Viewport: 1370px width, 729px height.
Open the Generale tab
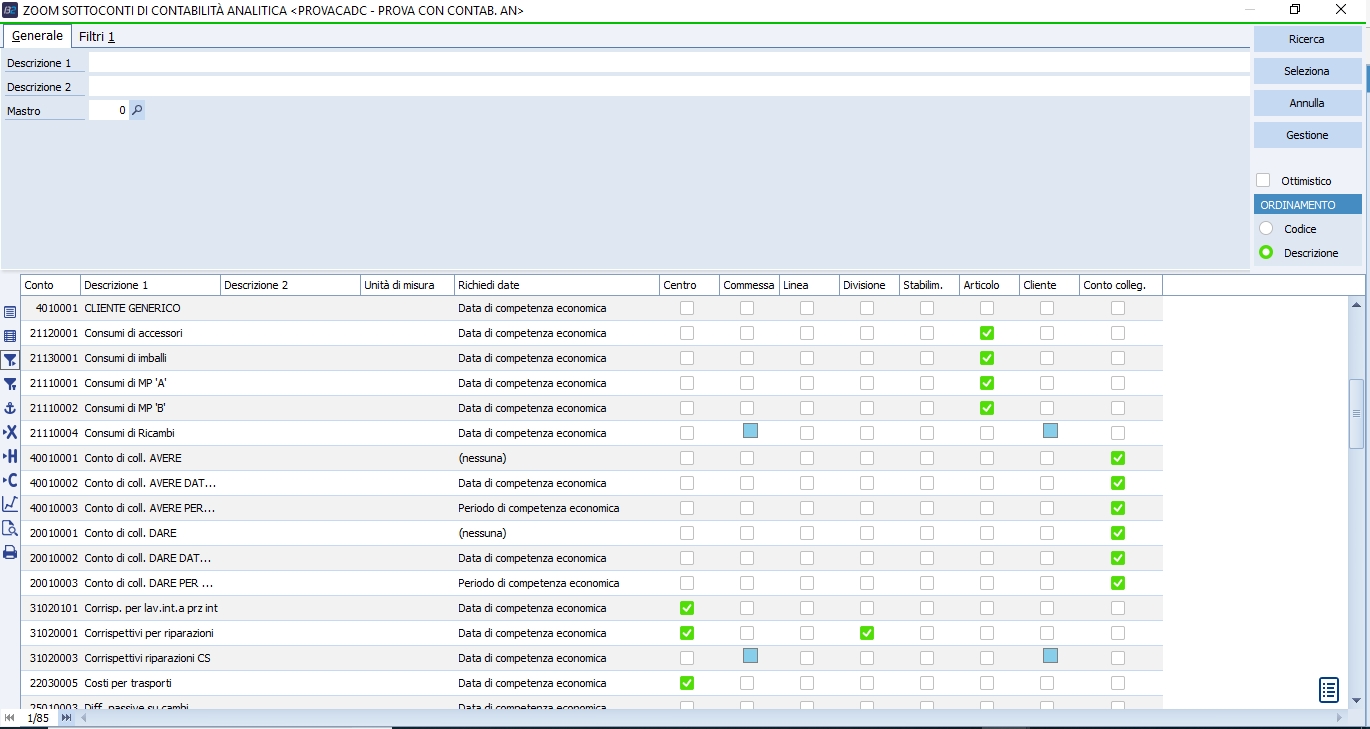pyautogui.click(x=37, y=36)
